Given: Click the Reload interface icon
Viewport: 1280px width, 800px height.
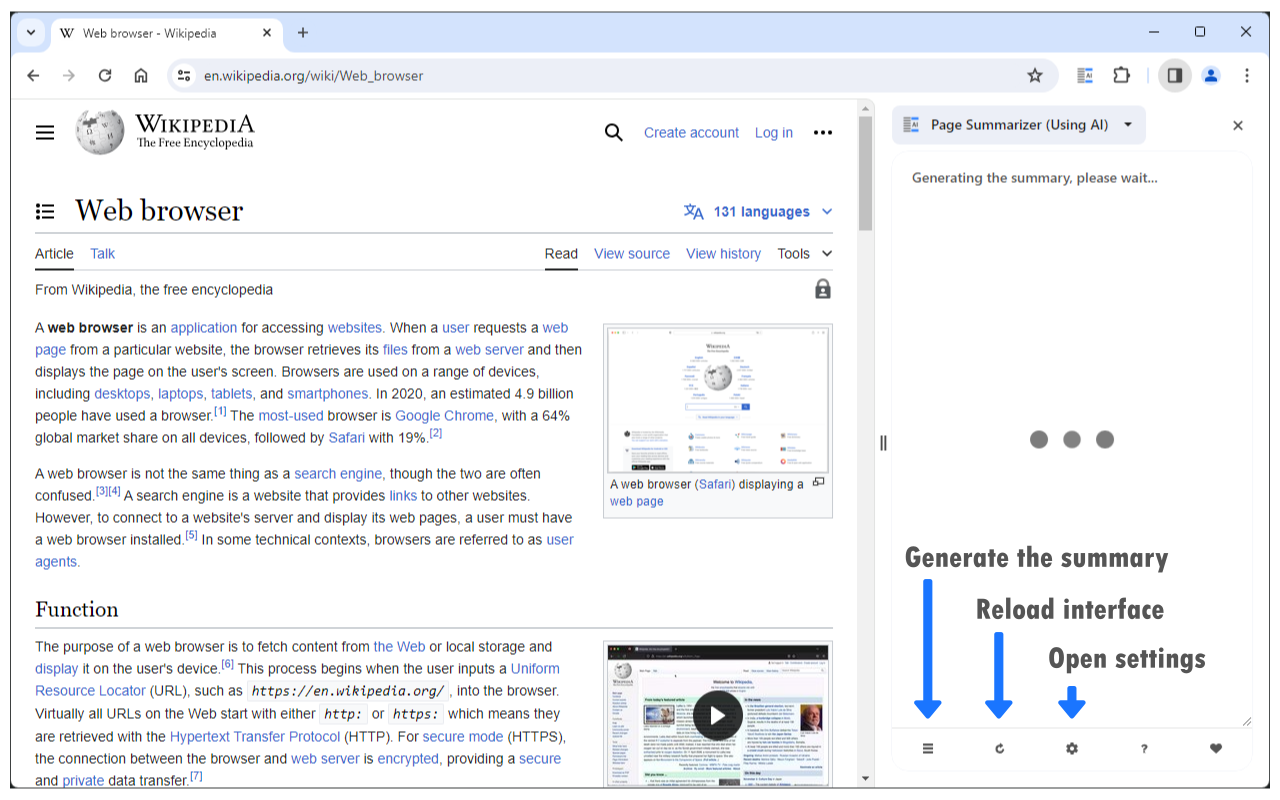Looking at the screenshot, I should click(x=1000, y=748).
